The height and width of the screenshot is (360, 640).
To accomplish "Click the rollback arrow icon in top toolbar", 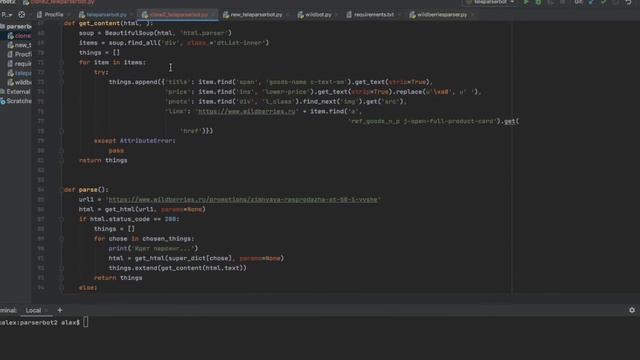I will pyautogui.click(x=628, y=2).
